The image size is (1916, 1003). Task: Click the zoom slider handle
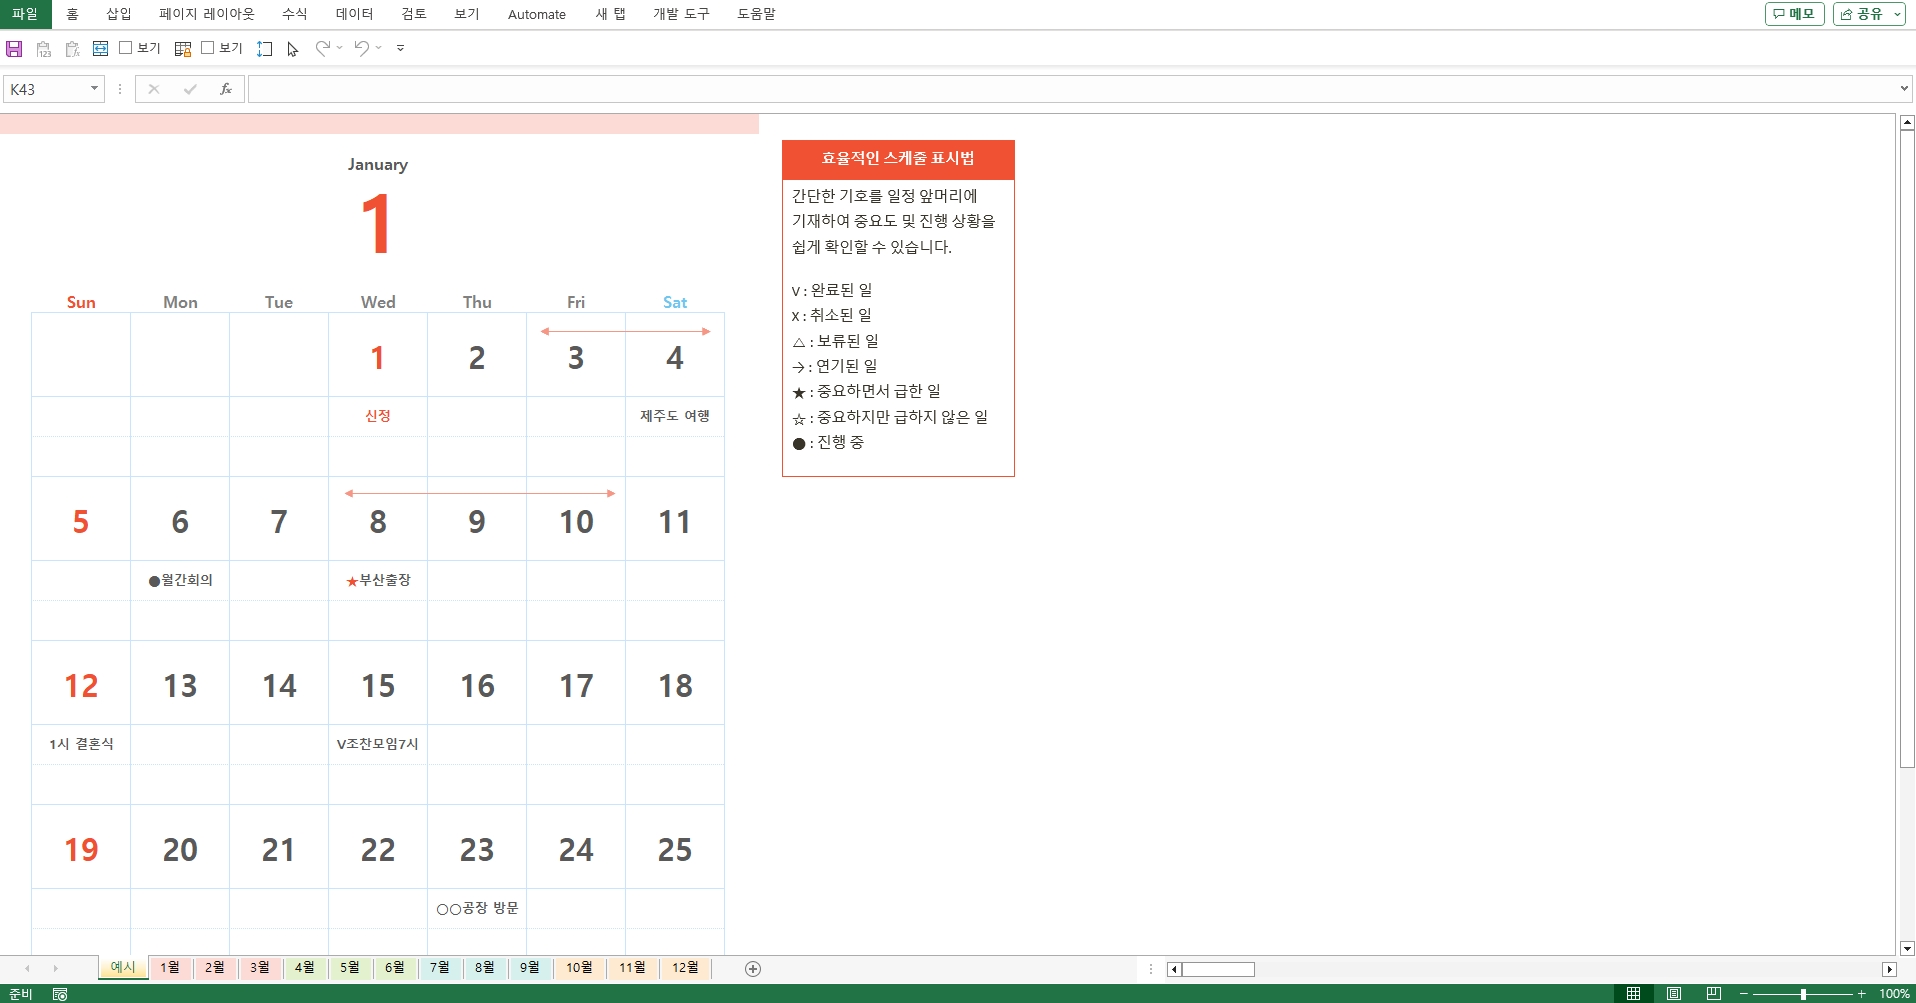(1803, 994)
